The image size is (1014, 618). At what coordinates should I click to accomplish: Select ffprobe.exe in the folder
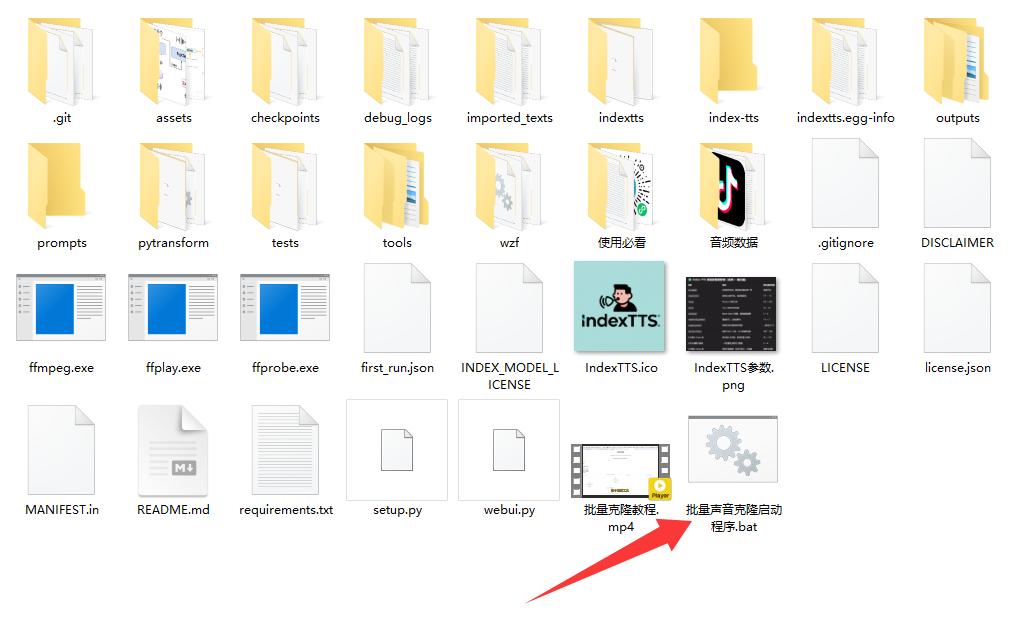coord(285,314)
